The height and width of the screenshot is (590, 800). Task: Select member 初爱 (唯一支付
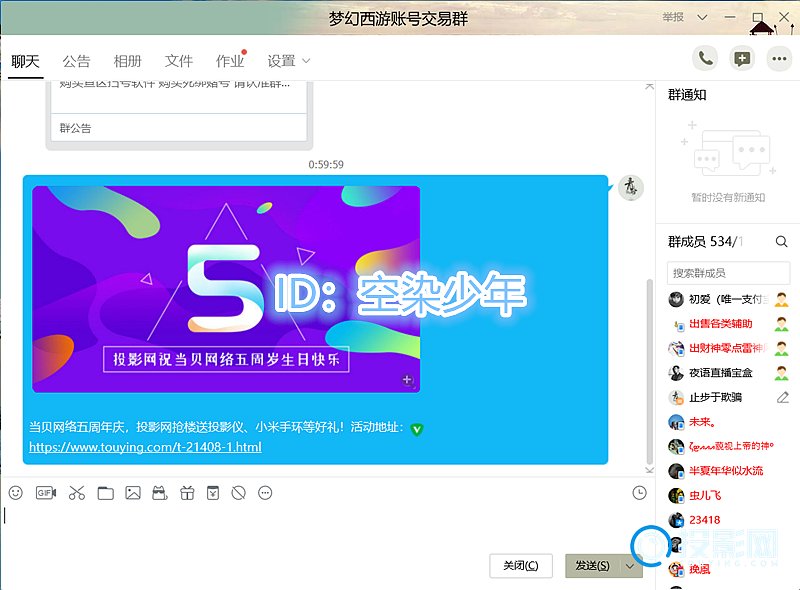tap(729, 299)
